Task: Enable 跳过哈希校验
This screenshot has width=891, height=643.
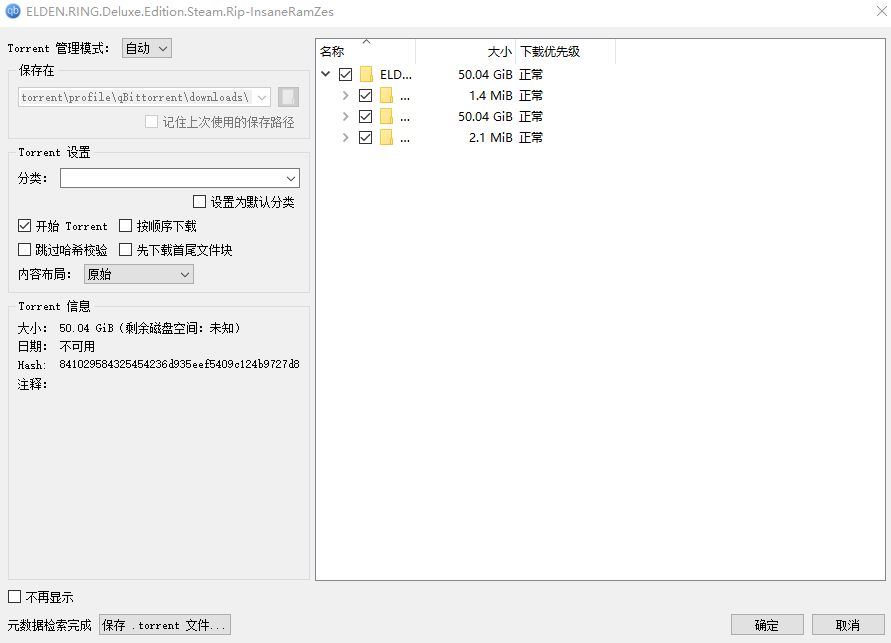Action: pyautogui.click(x=23, y=249)
